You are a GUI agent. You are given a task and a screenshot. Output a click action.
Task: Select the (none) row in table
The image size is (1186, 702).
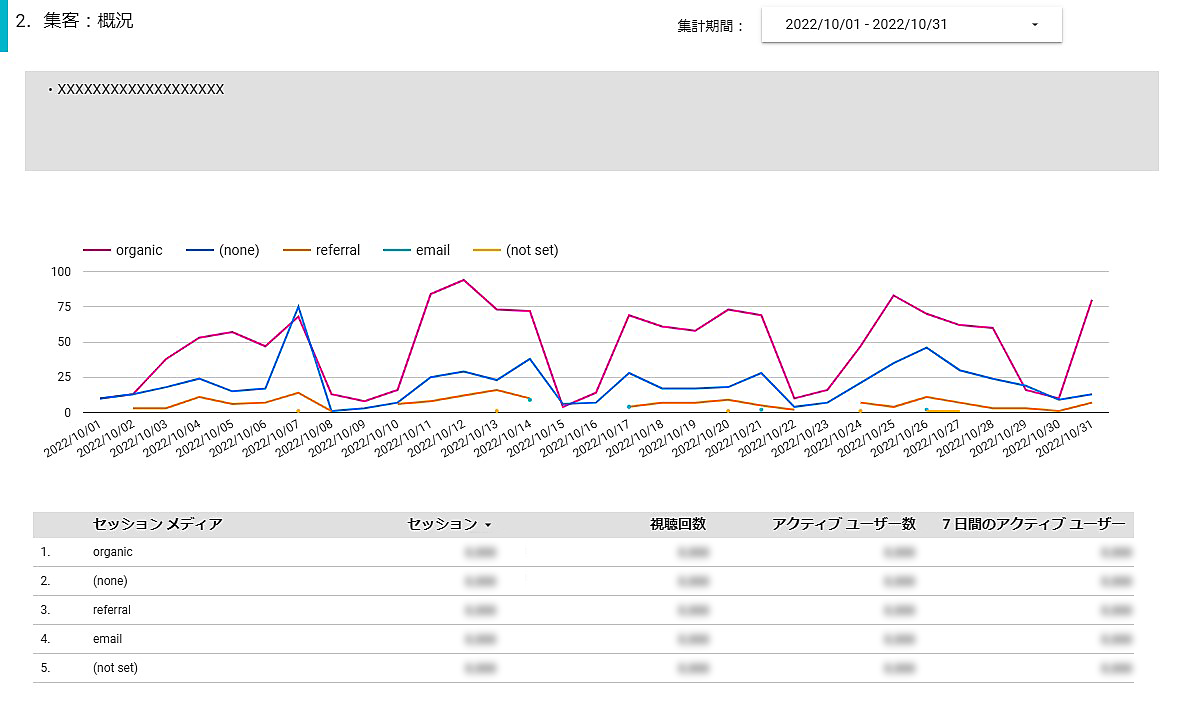pyautogui.click(x=110, y=581)
